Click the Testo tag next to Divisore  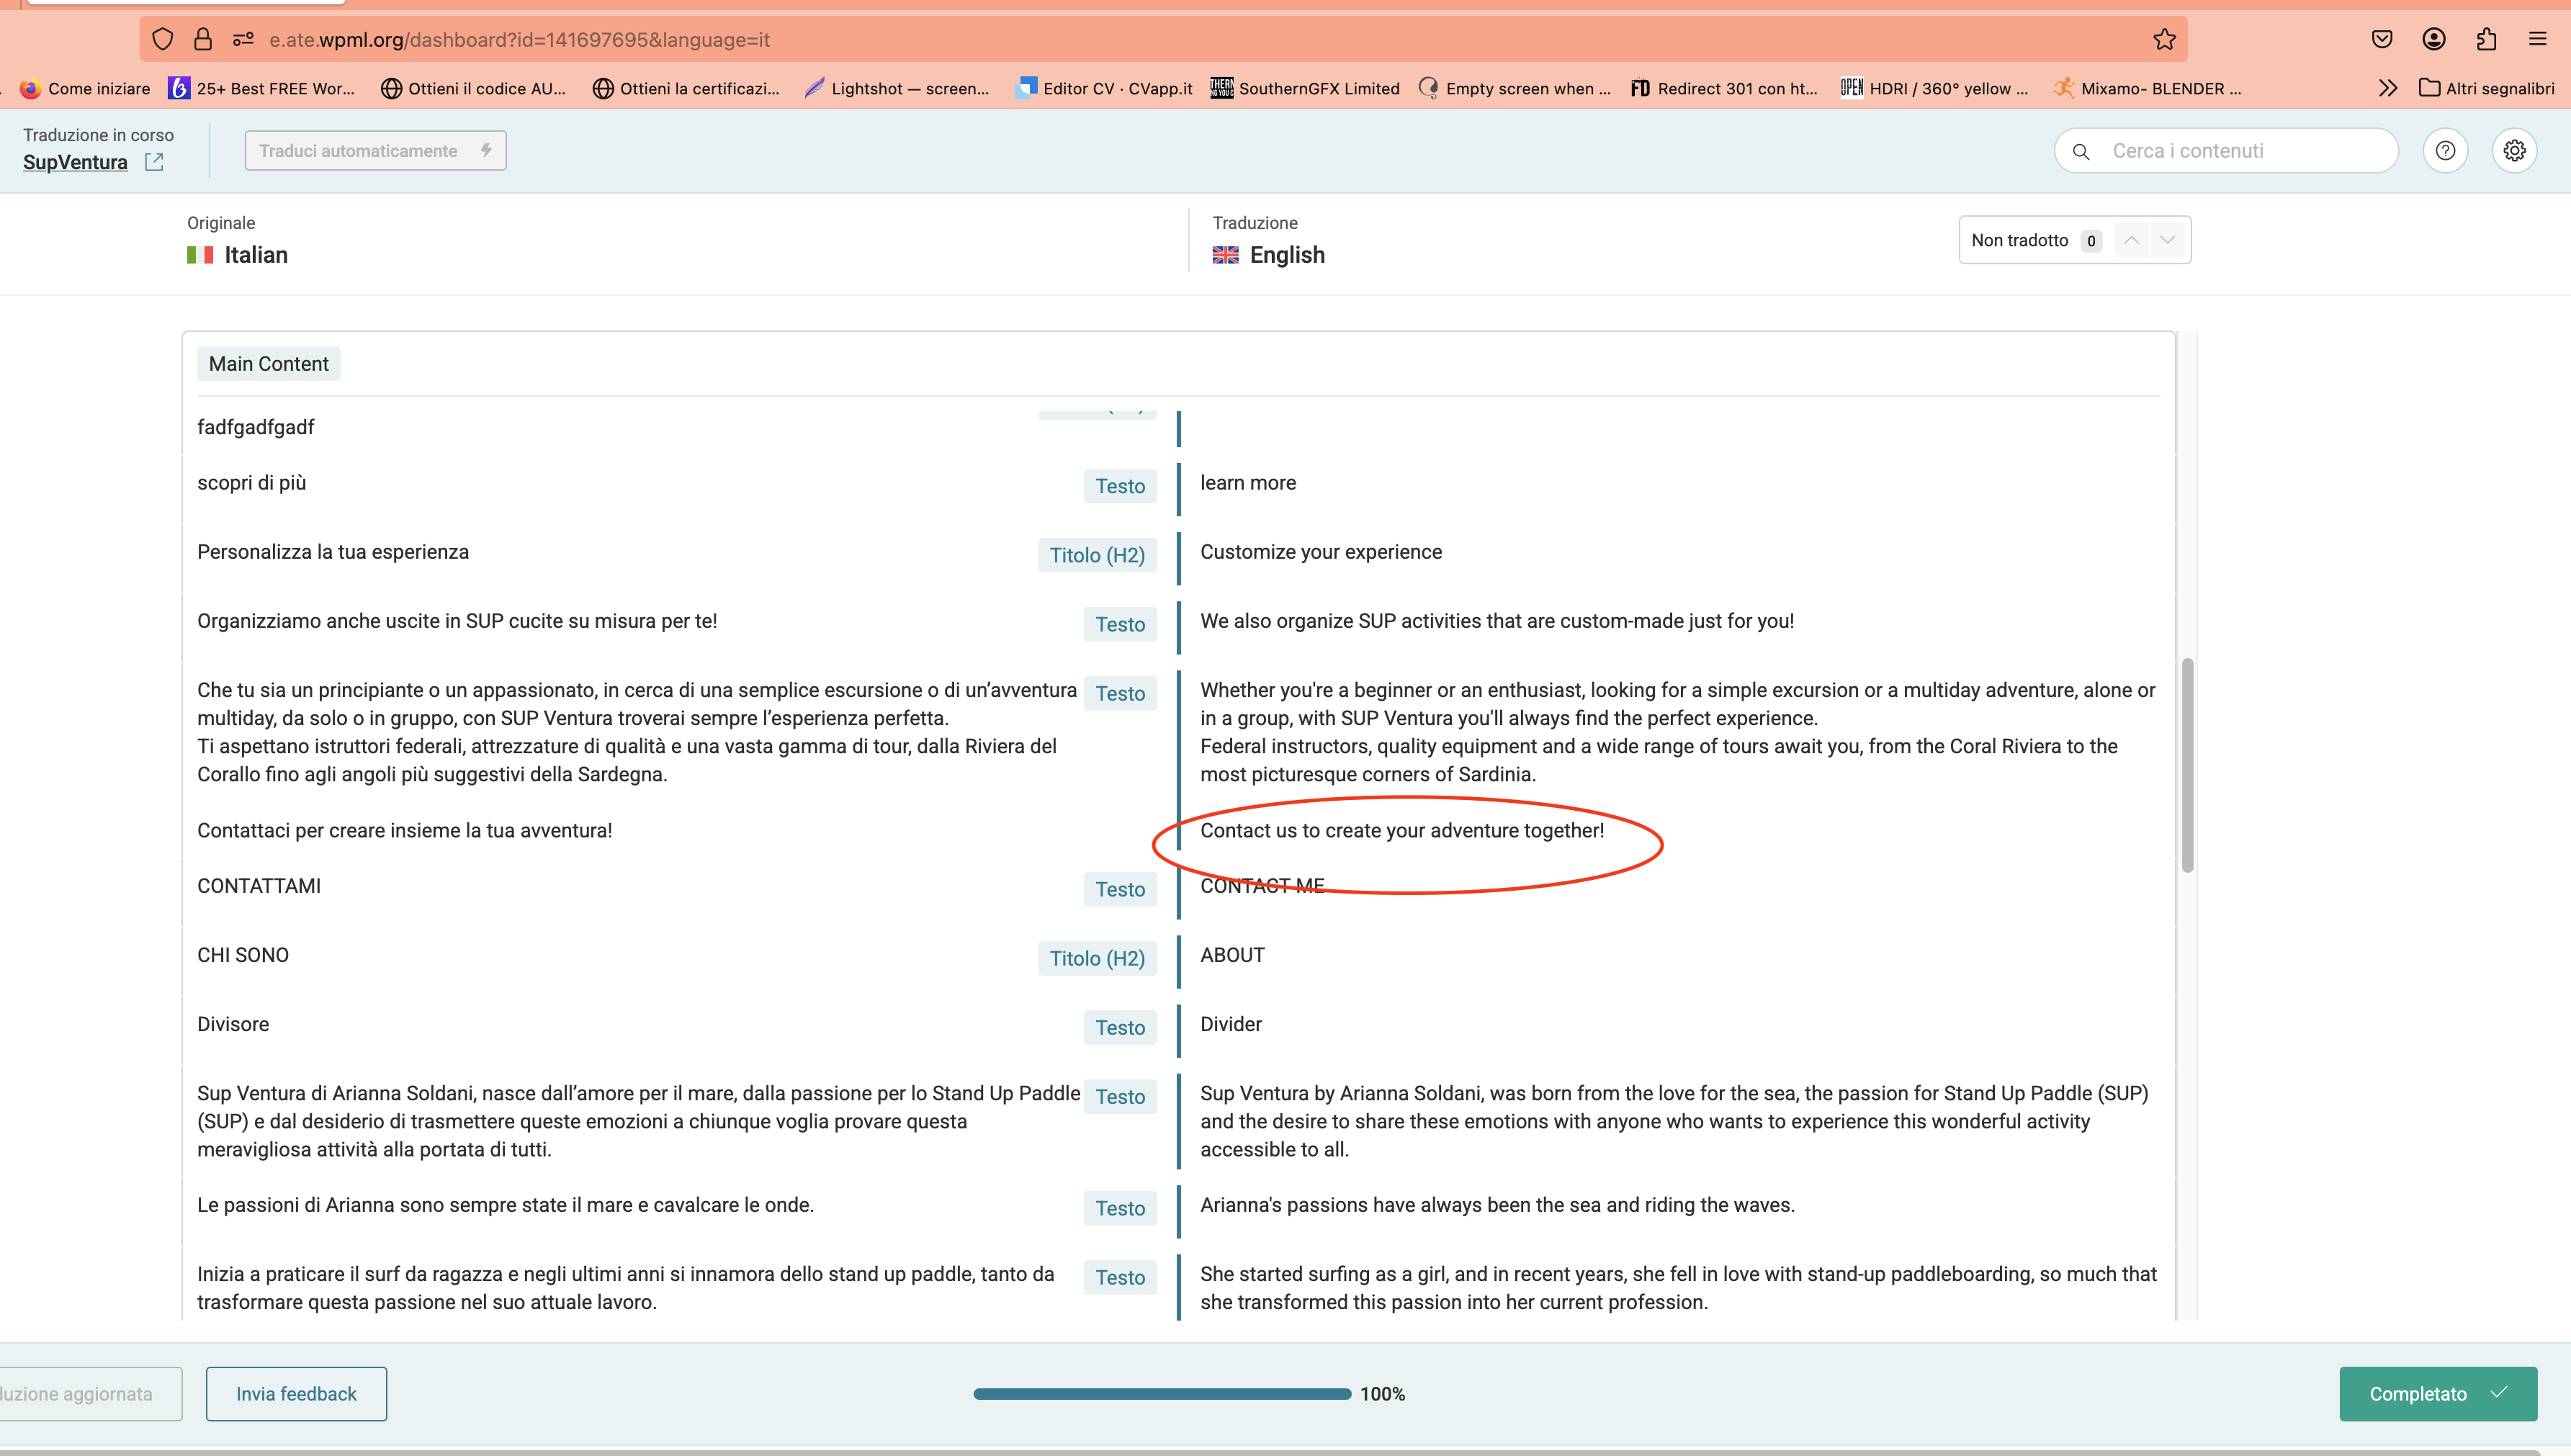pos(1120,1027)
